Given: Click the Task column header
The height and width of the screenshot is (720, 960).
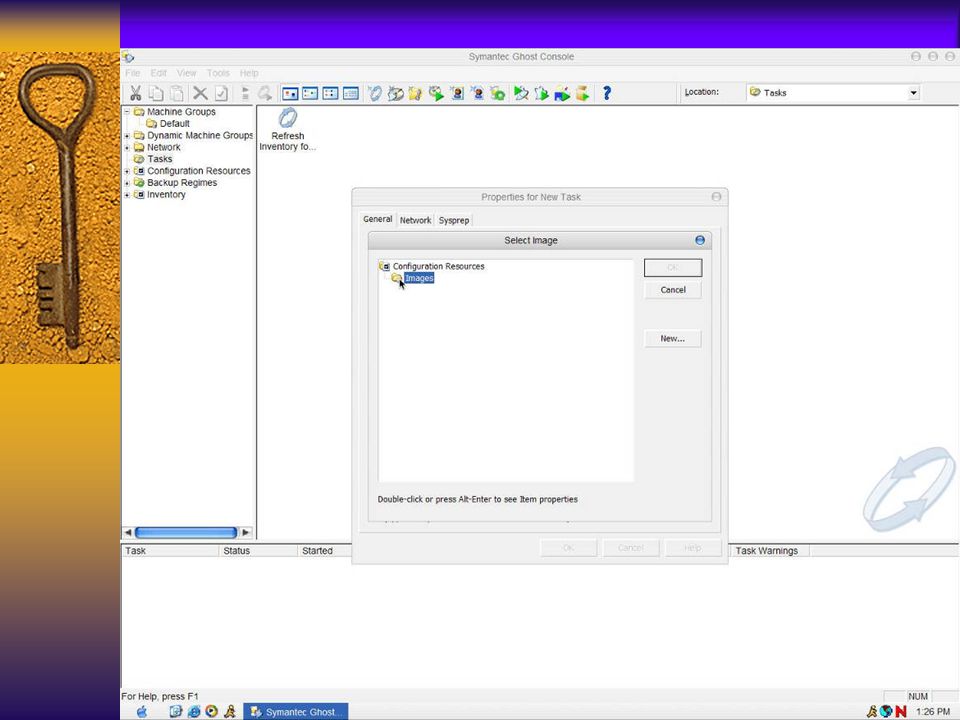Looking at the screenshot, I should pos(170,551).
